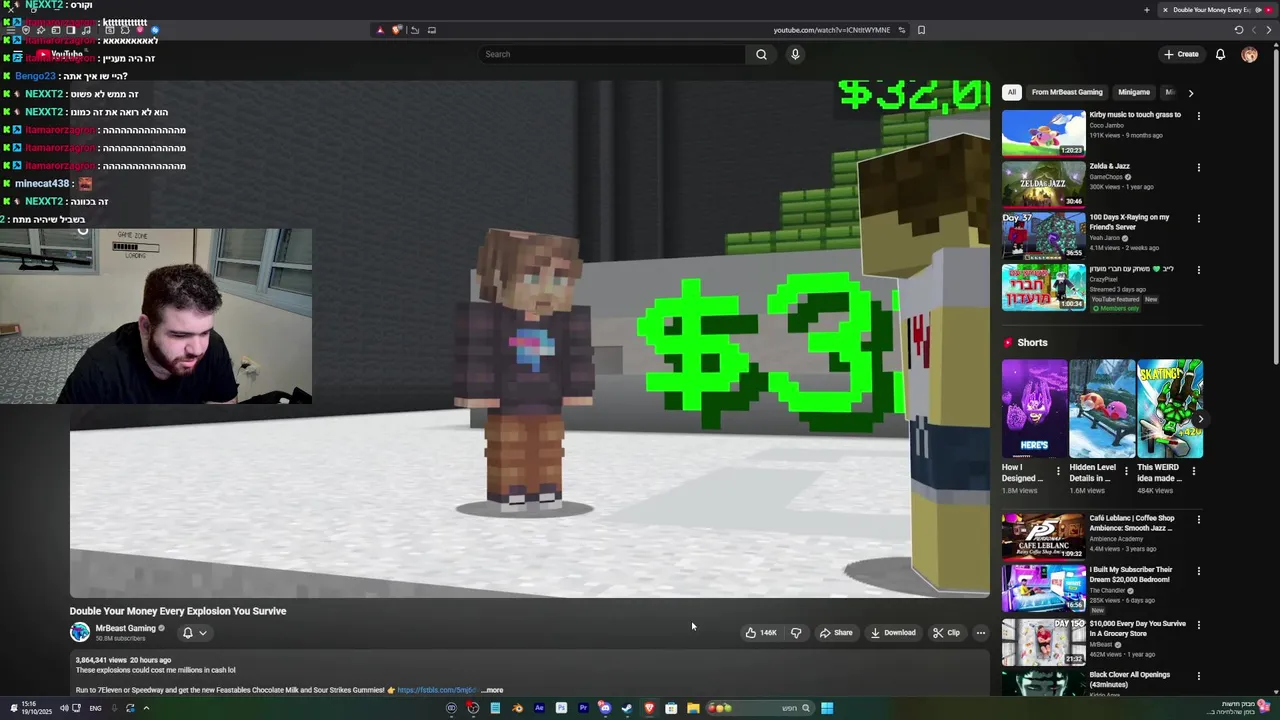Select the All filter chip

[1011, 92]
